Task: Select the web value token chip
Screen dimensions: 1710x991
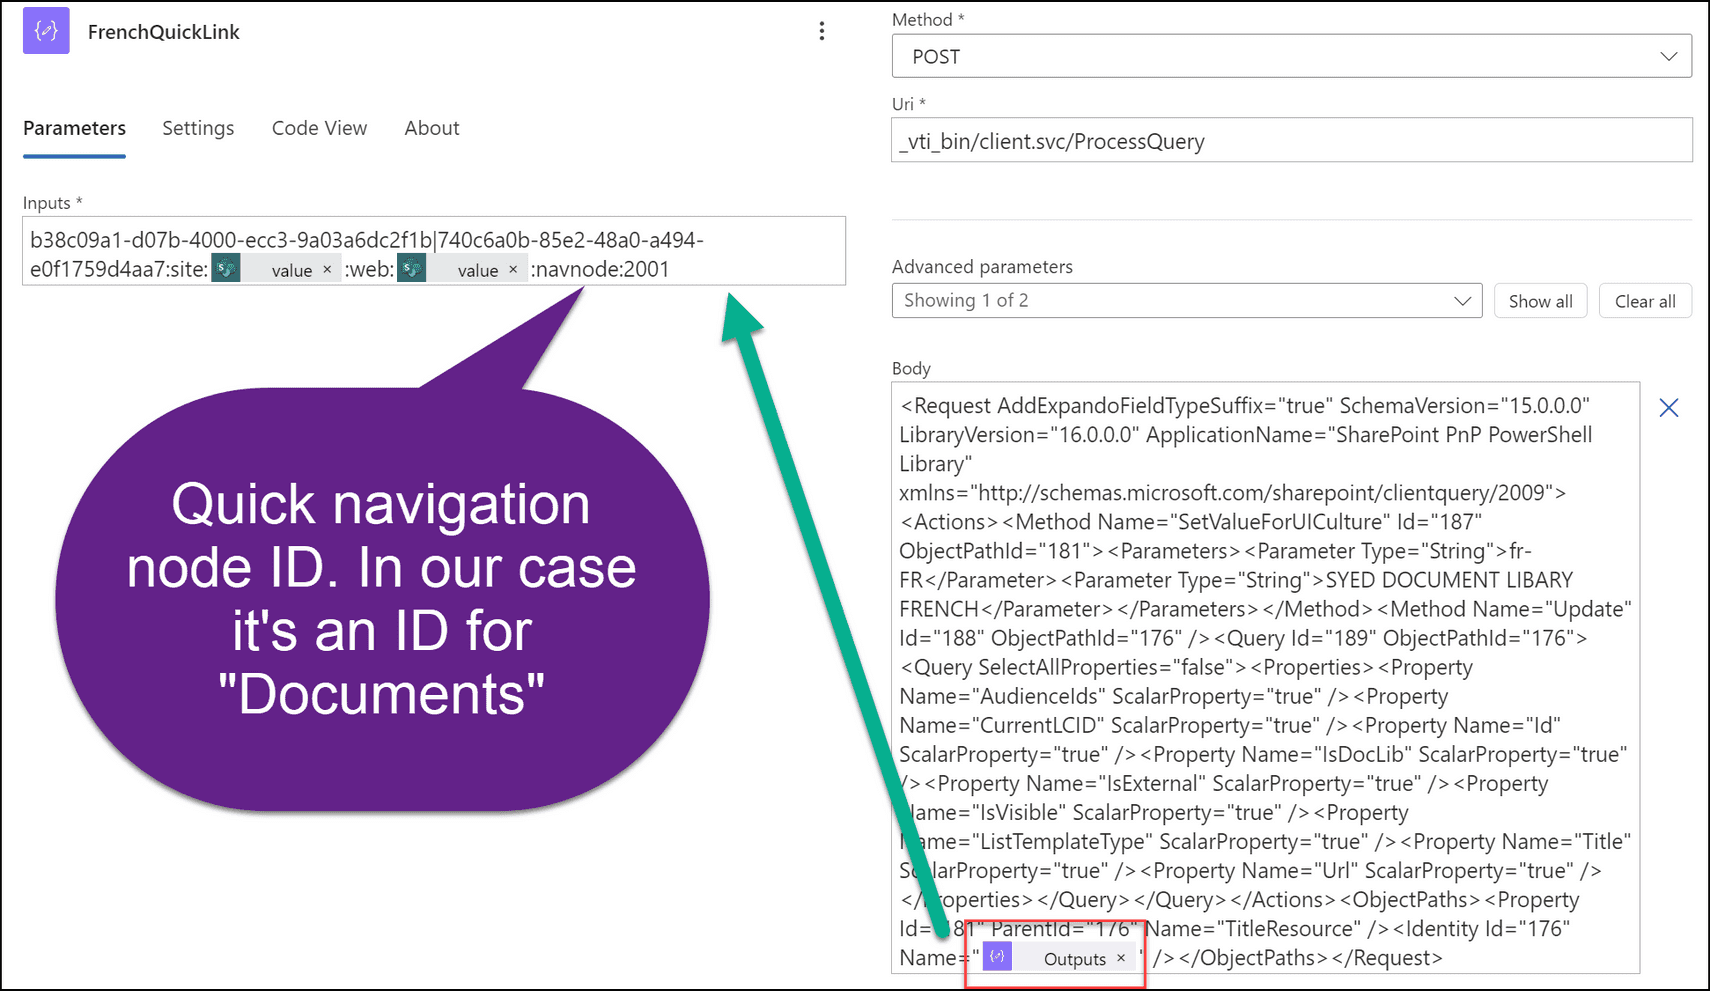Action: click(478, 269)
